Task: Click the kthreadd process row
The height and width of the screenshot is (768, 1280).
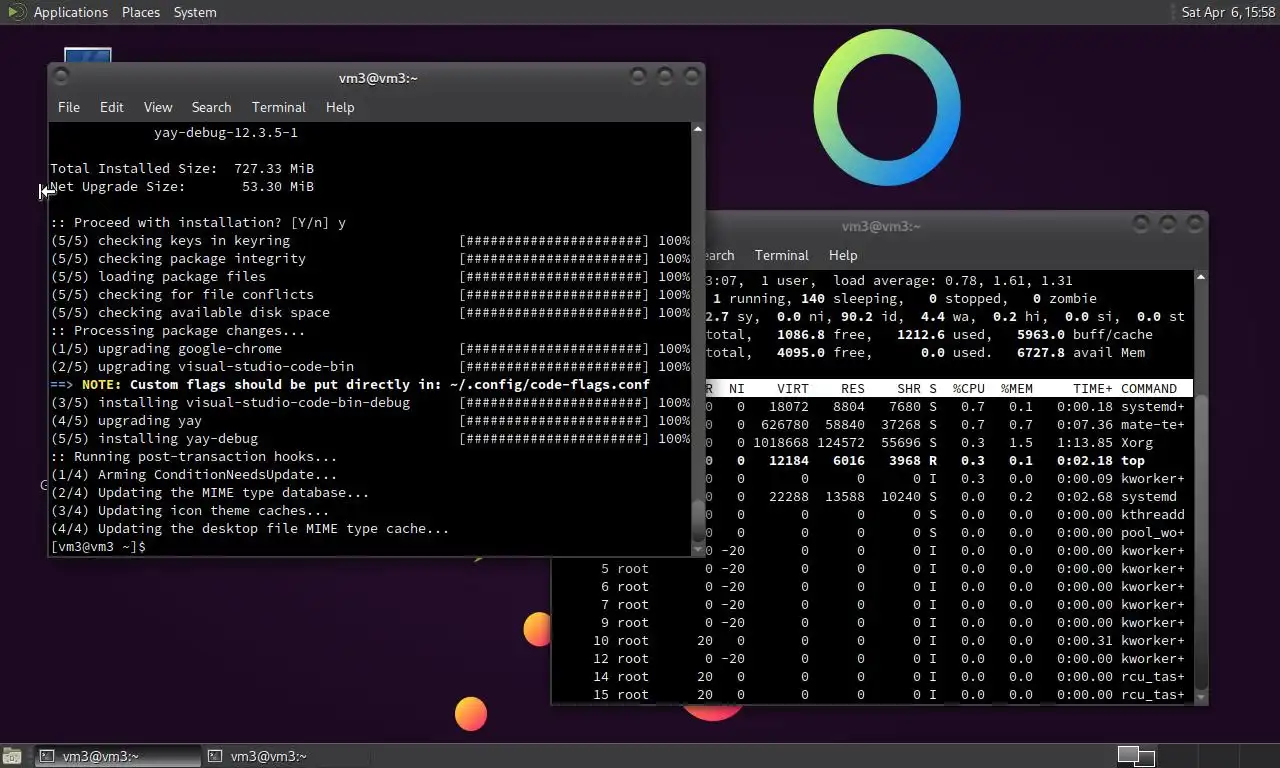Action: tap(947, 514)
